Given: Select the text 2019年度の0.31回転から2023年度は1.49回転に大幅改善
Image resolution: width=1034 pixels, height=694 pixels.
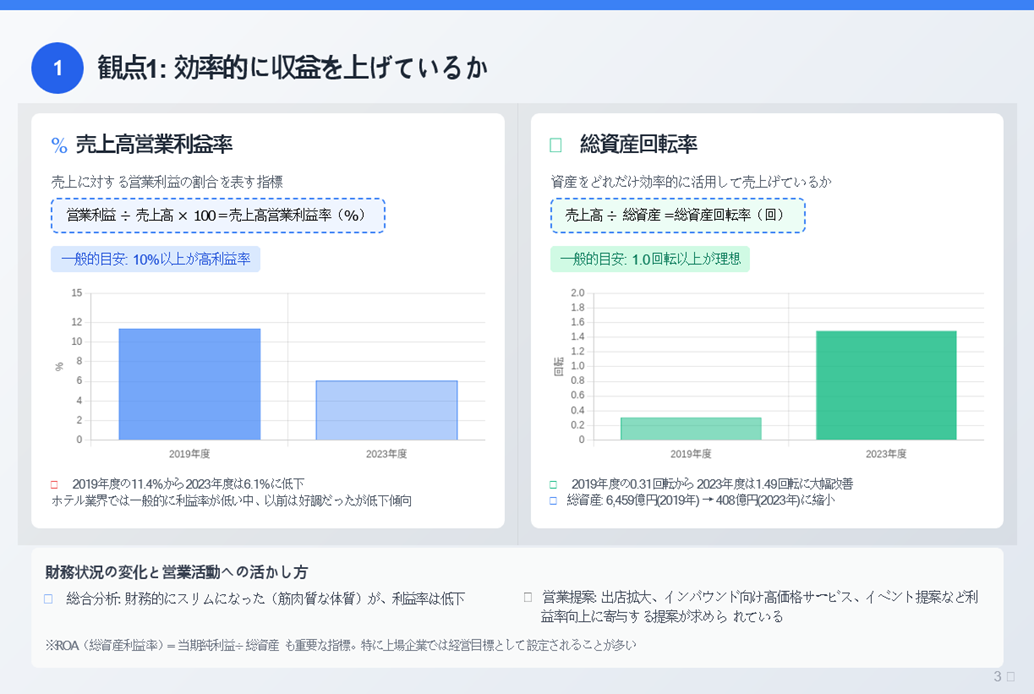Looking at the screenshot, I should click(x=712, y=484).
